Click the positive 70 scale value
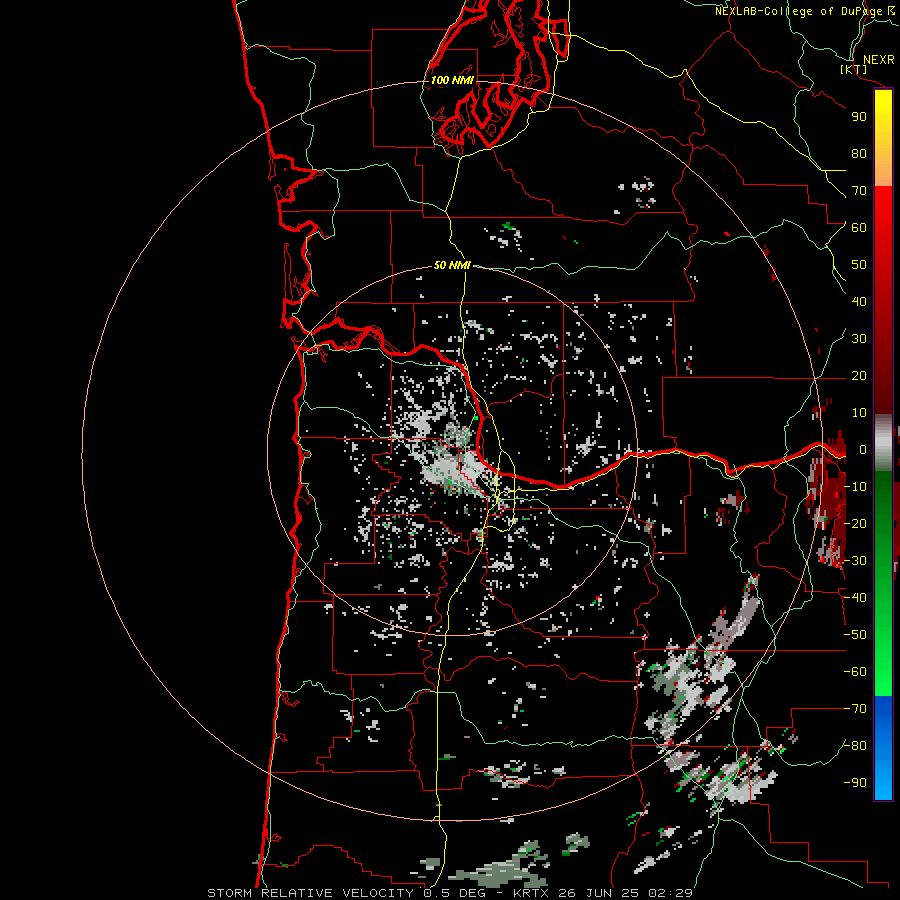The width and height of the screenshot is (900, 900). [x=859, y=191]
